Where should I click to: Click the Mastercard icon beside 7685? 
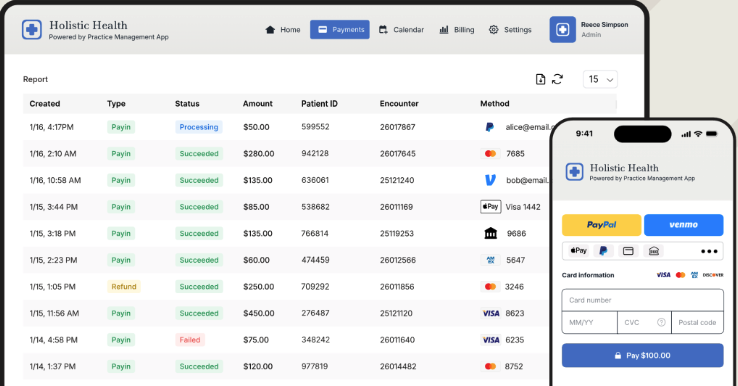pyautogui.click(x=490, y=153)
